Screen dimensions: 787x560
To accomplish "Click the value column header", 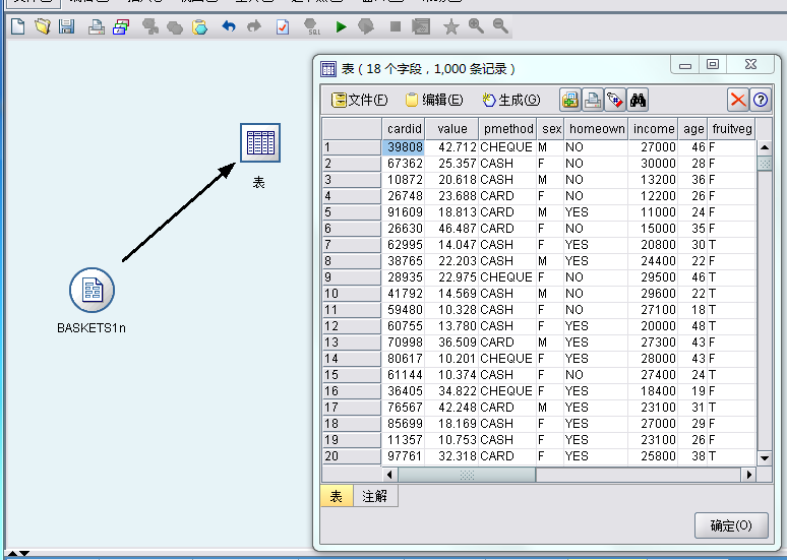I will [452, 129].
